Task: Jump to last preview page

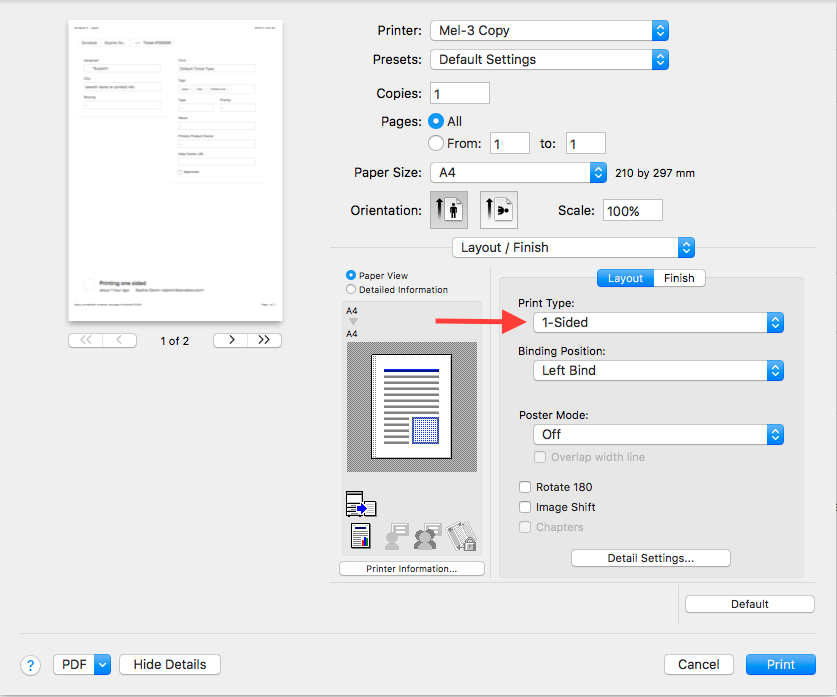Action: point(264,340)
